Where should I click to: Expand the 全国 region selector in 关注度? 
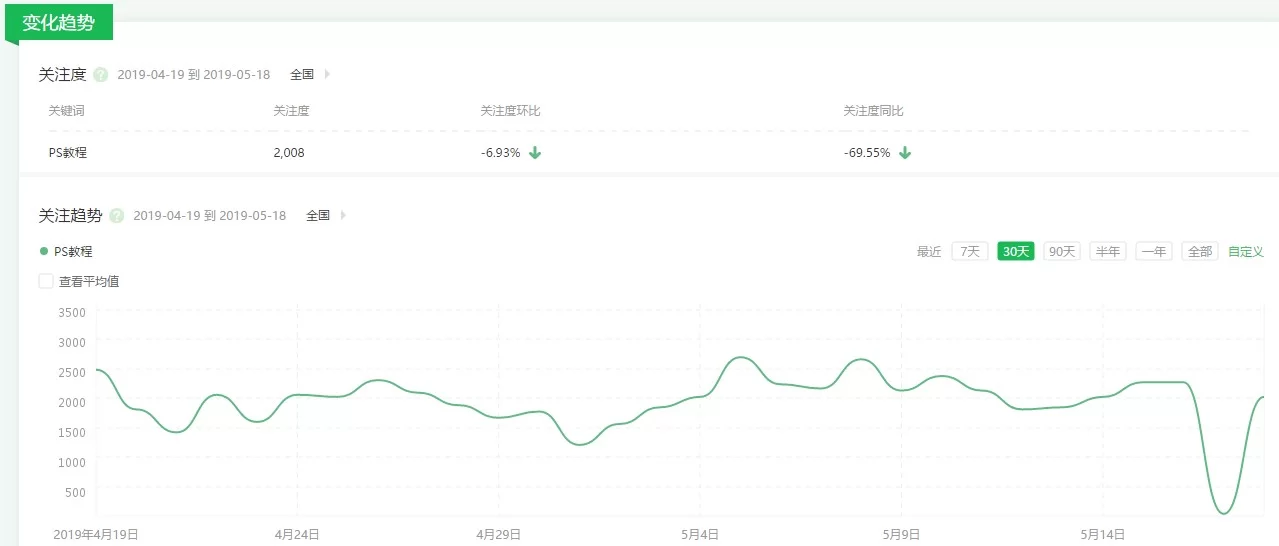(x=310, y=74)
